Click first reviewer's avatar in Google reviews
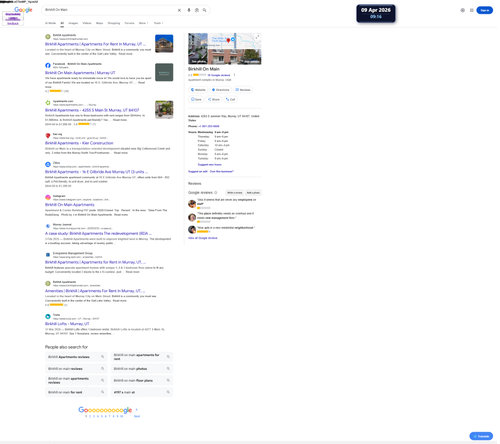 [x=193, y=205]
